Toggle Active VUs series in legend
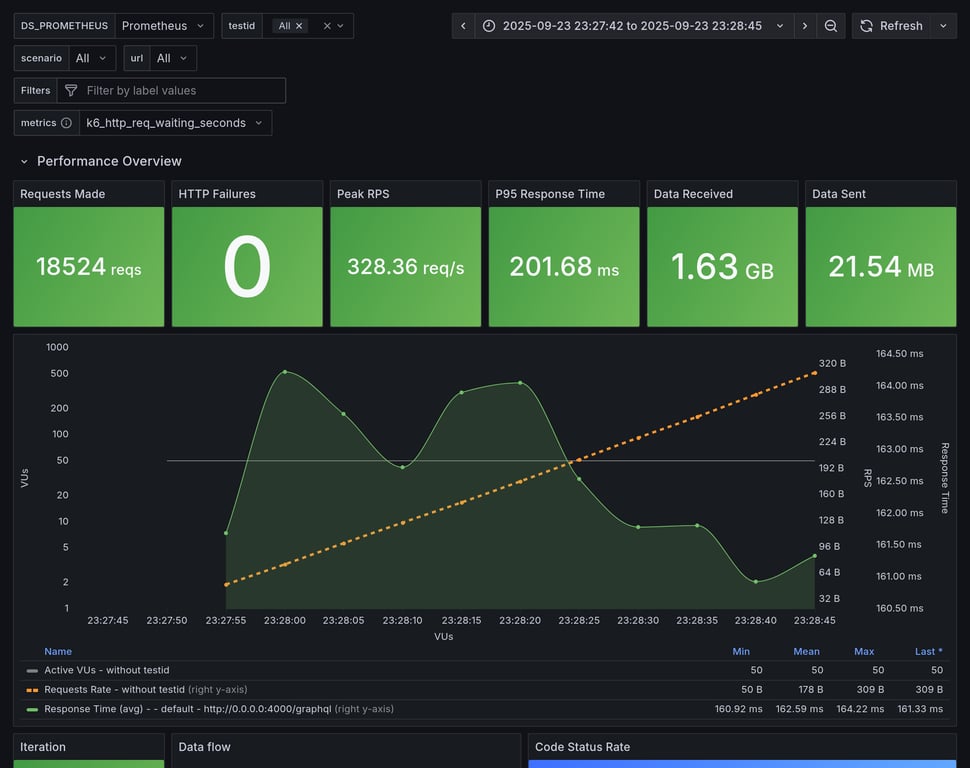This screenshot has width=970, height=768. [106, 670]
